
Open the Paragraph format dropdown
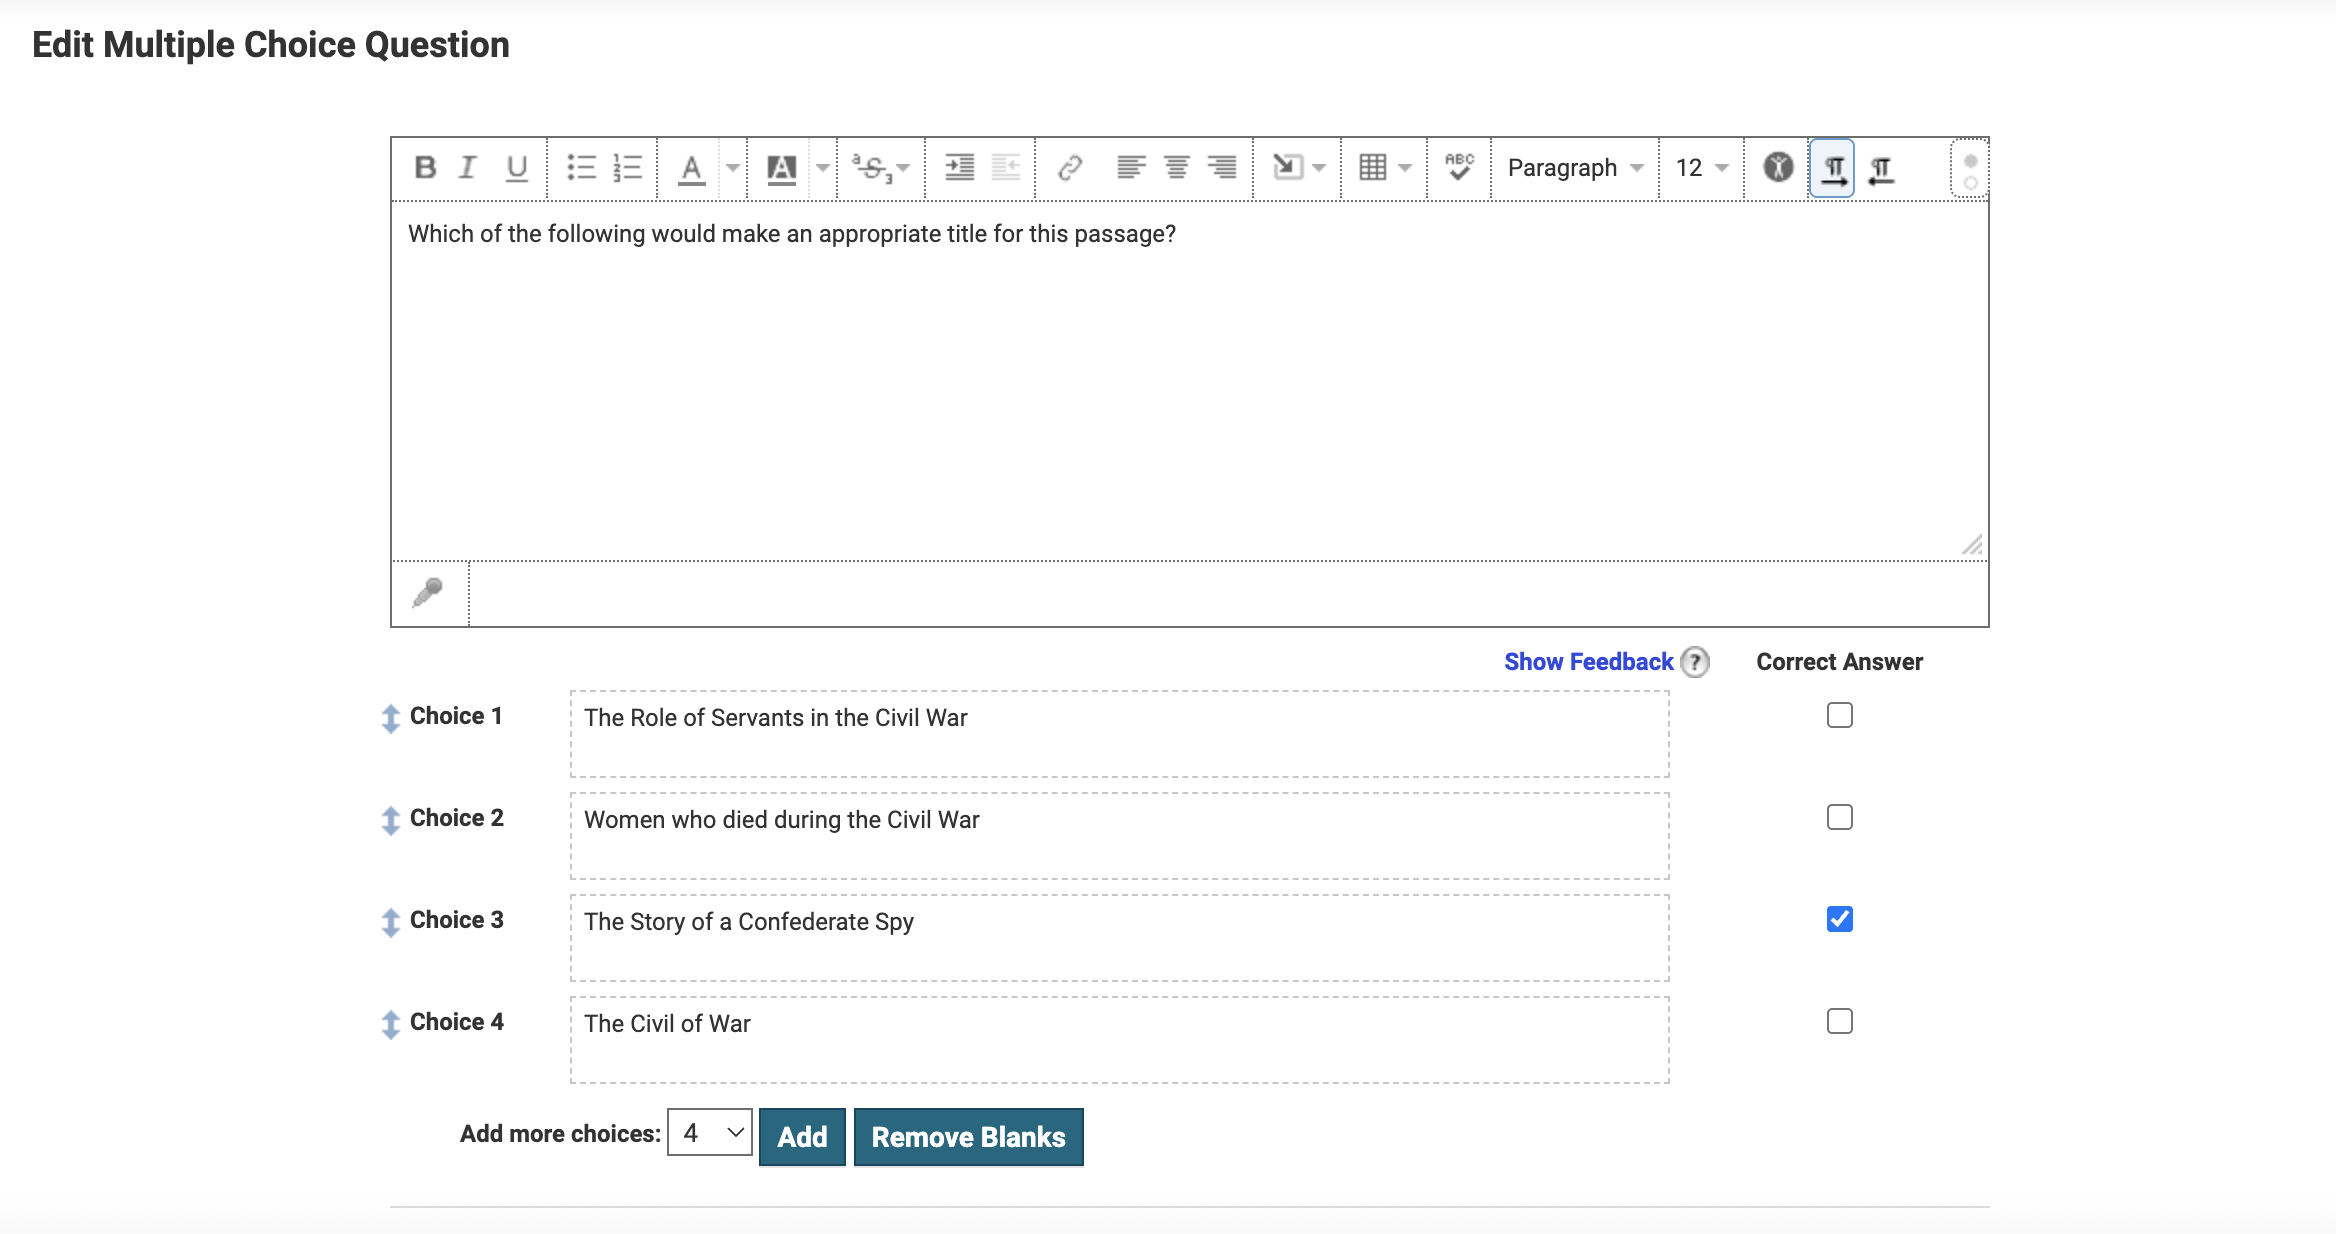[1575, 168]
